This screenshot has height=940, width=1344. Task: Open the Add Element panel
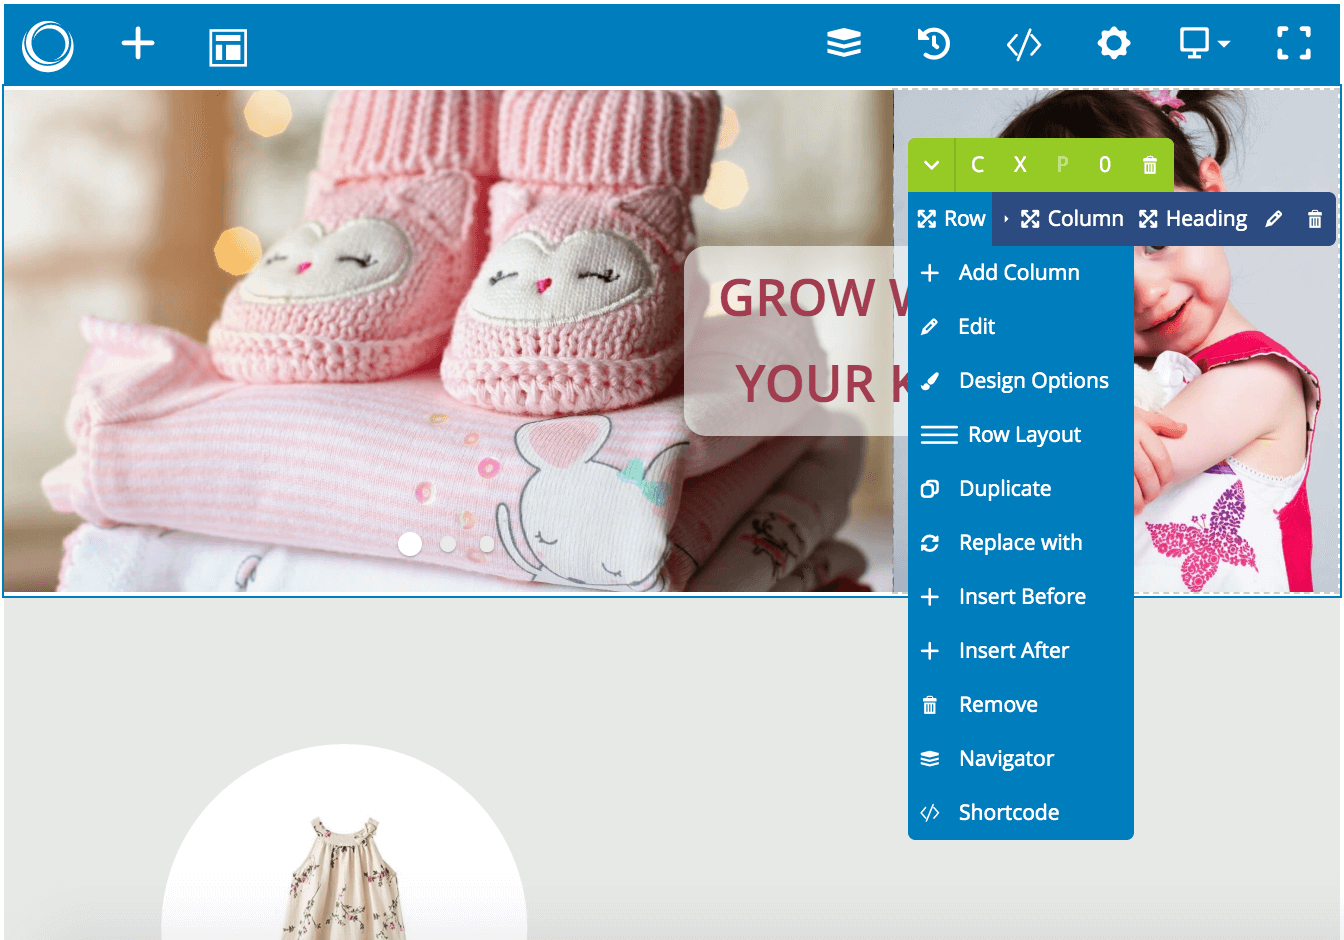[x=138, y=44]
